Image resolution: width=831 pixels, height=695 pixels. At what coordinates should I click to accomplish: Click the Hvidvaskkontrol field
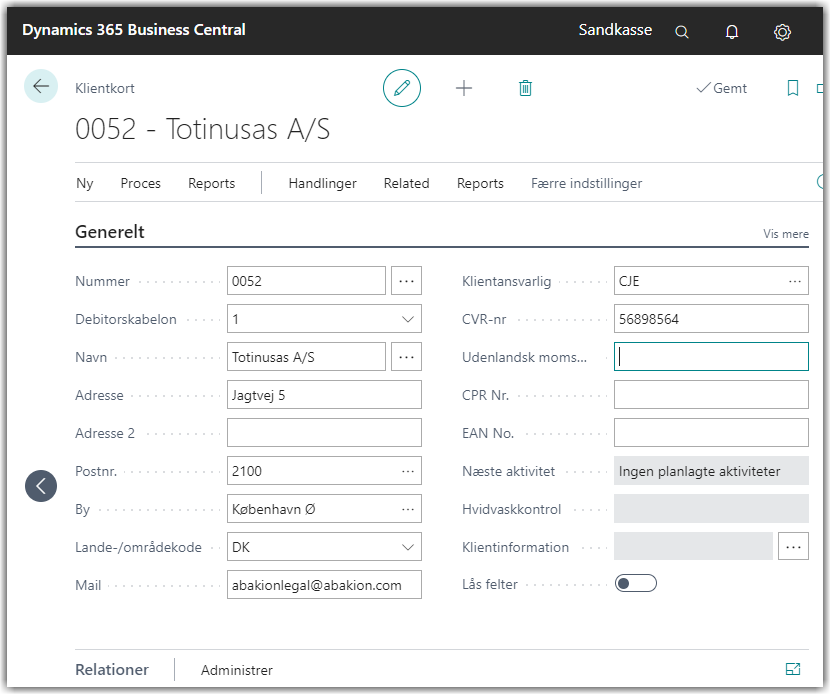pyautogui.click(x=711, y=509)
